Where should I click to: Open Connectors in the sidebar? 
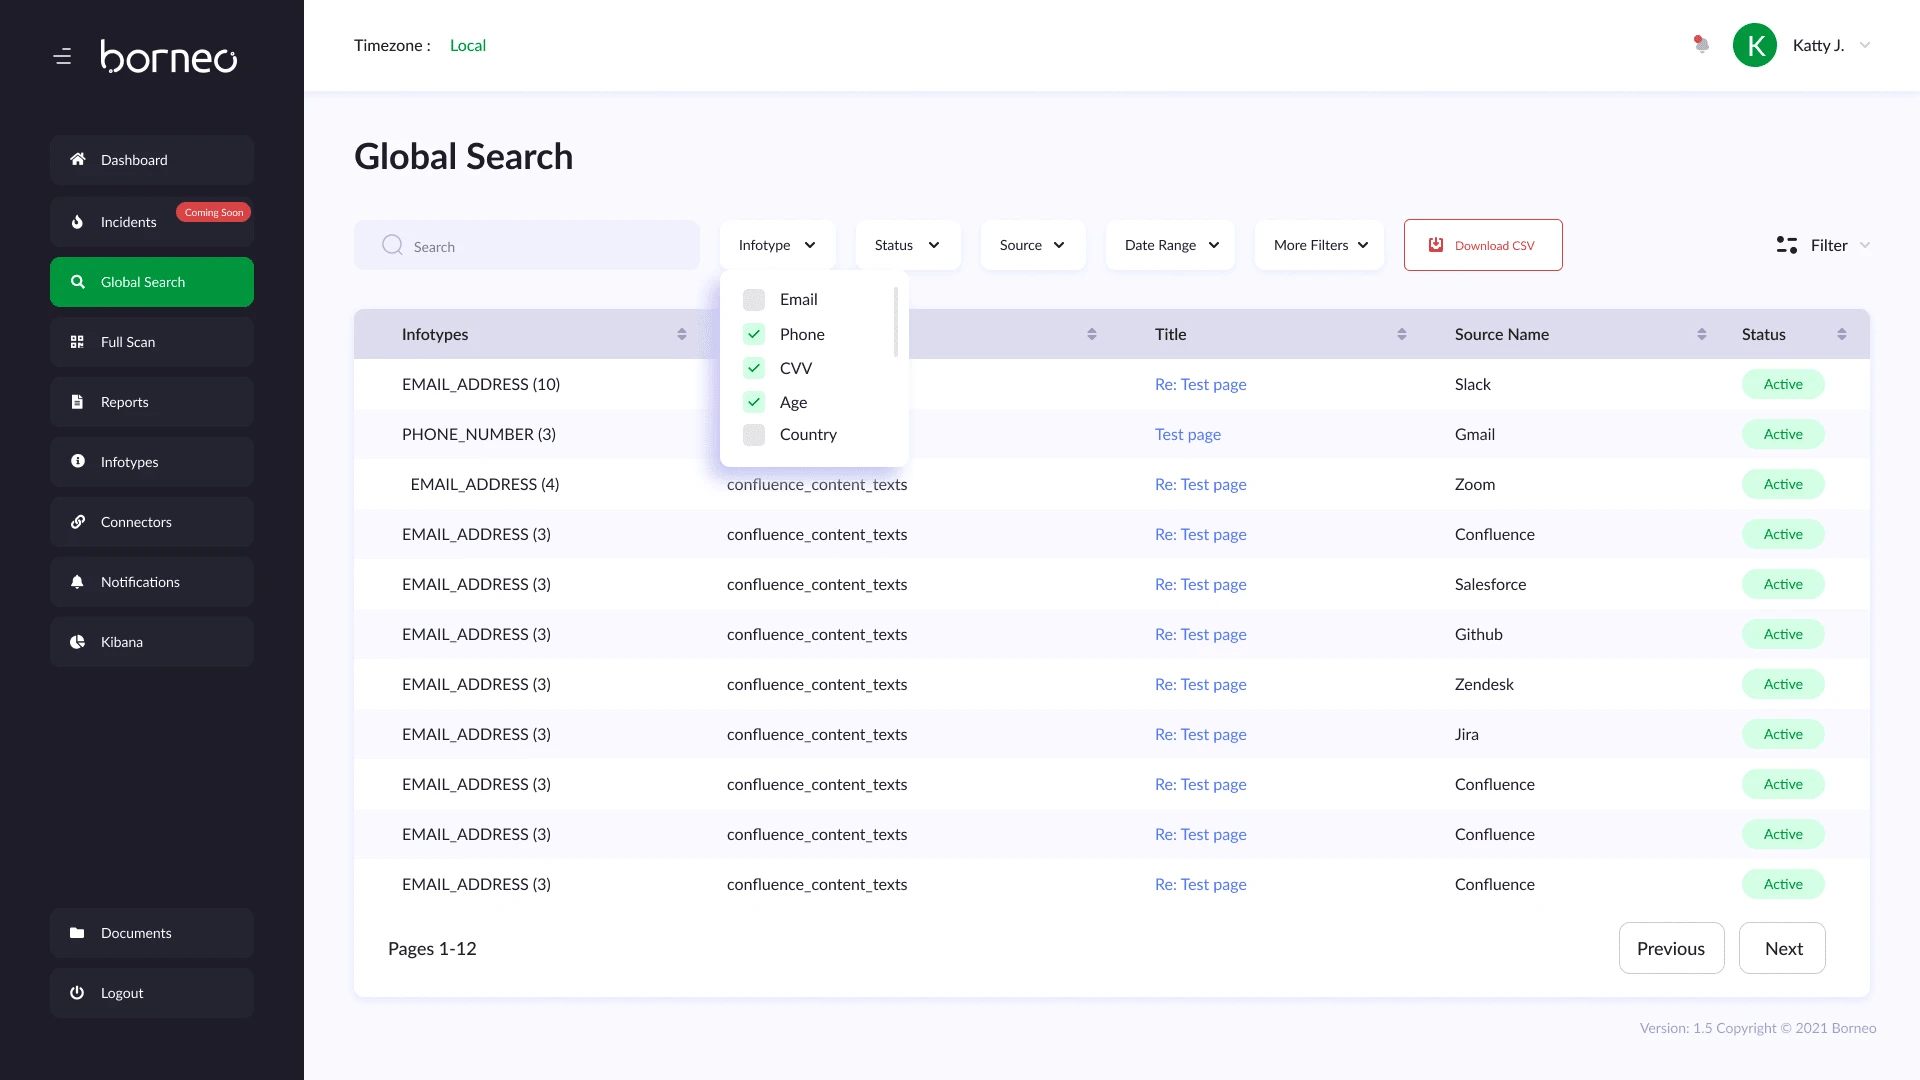[x=152, y=522]
